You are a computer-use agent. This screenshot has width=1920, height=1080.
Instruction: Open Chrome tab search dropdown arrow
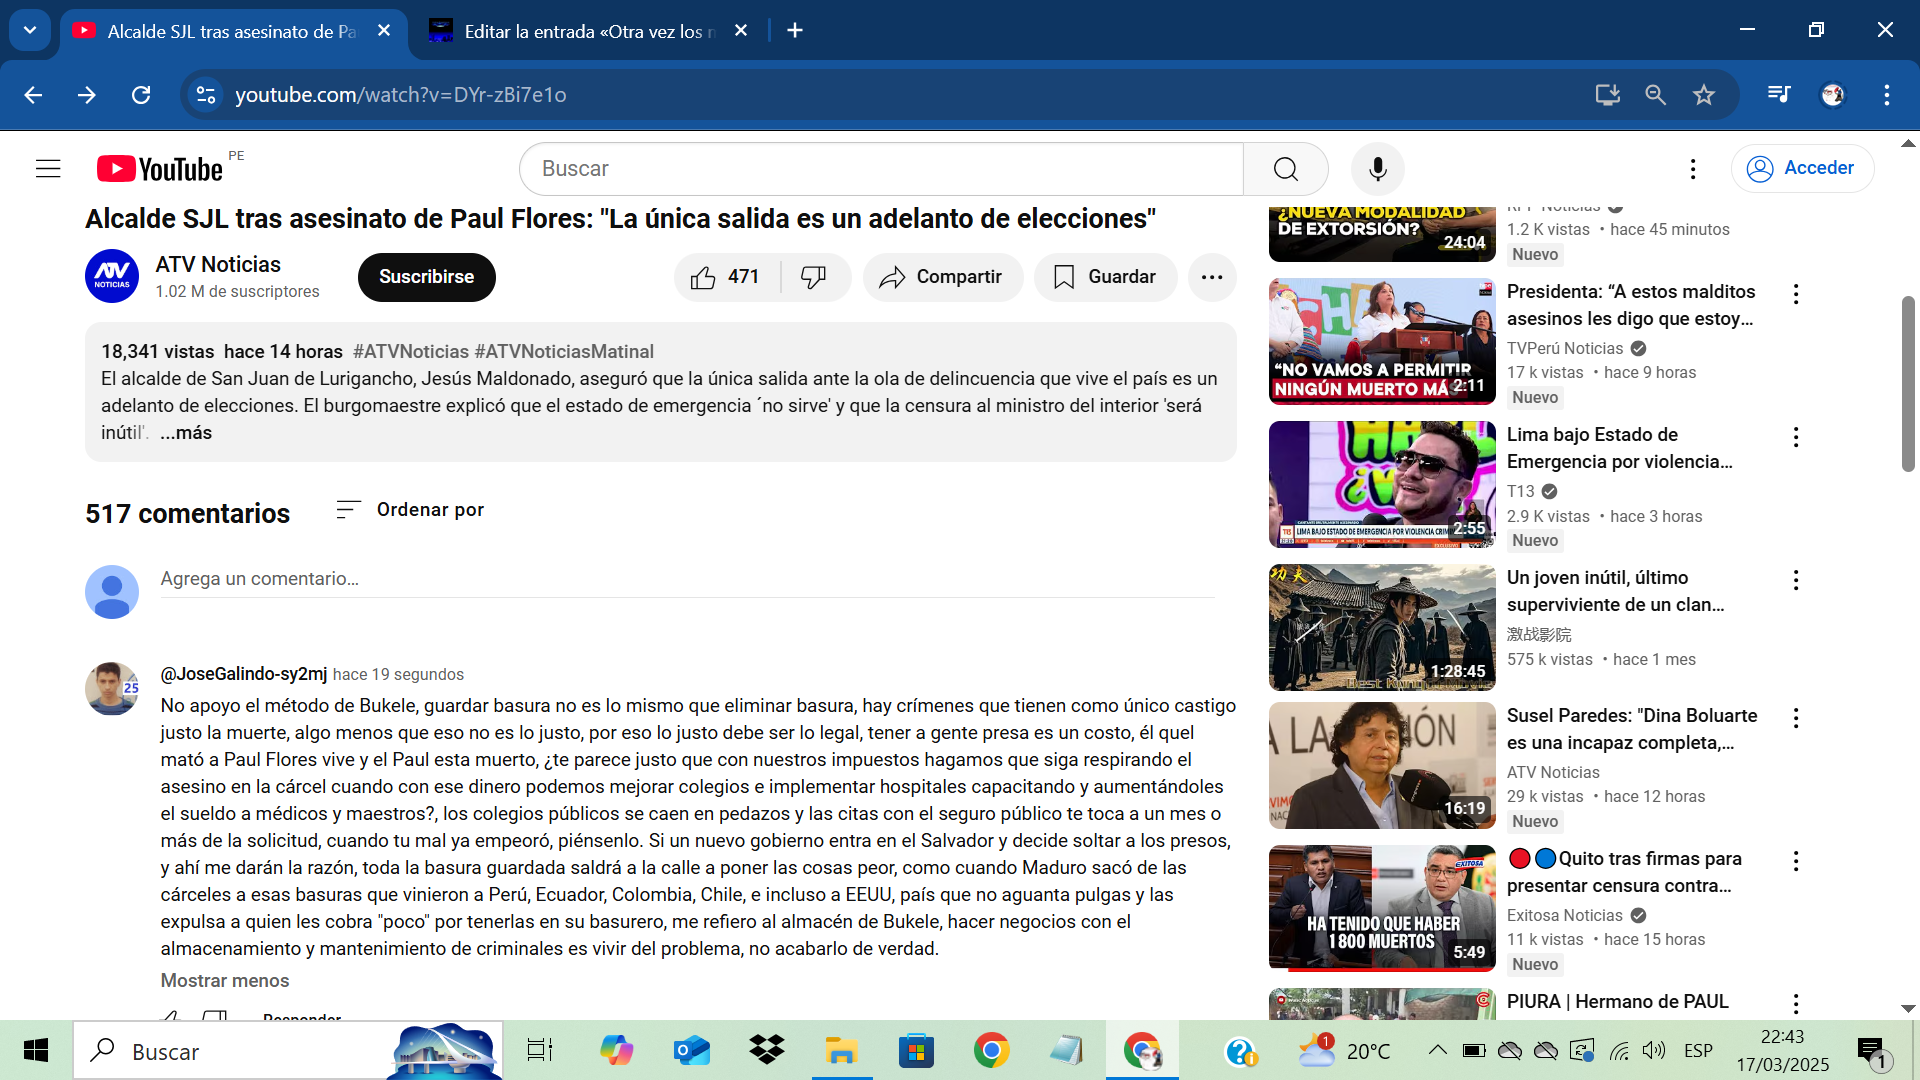[x=30, y=30]
